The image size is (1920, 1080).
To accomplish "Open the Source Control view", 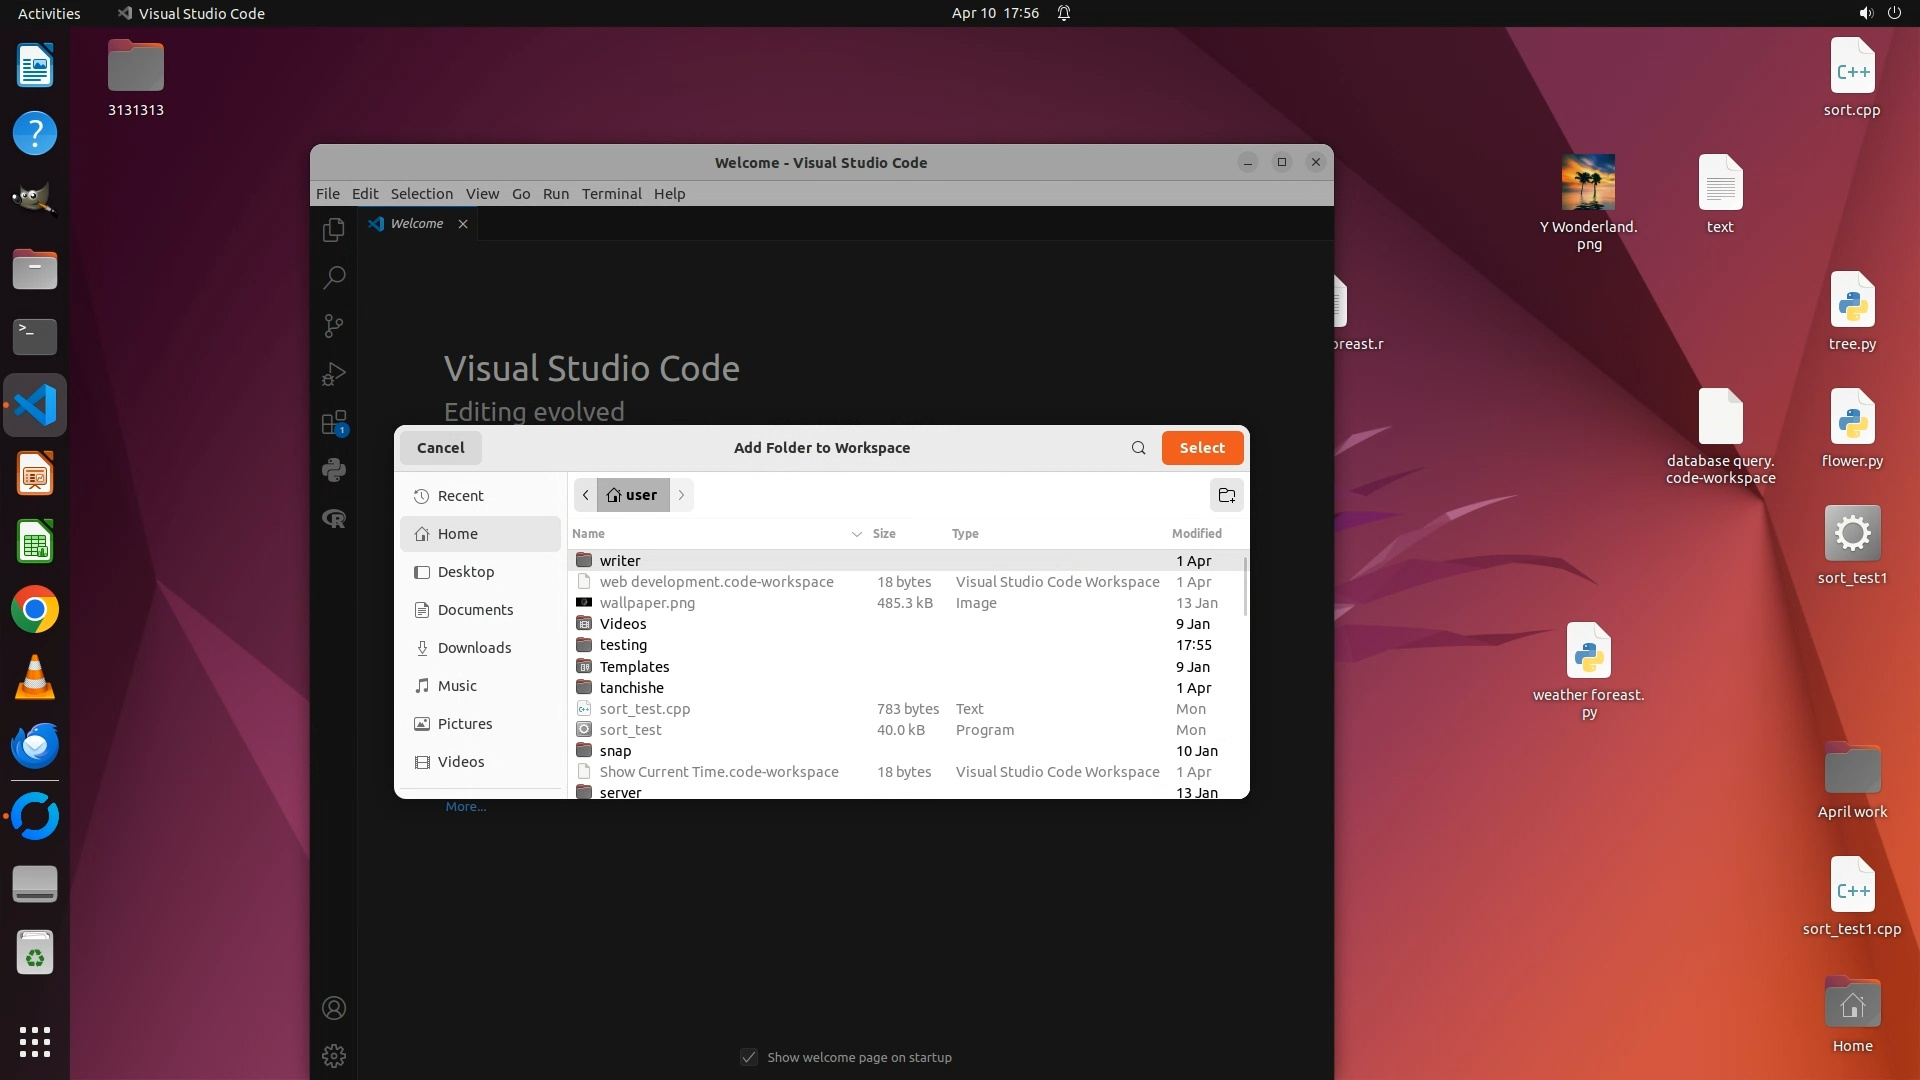I will [x=334, y=325].
